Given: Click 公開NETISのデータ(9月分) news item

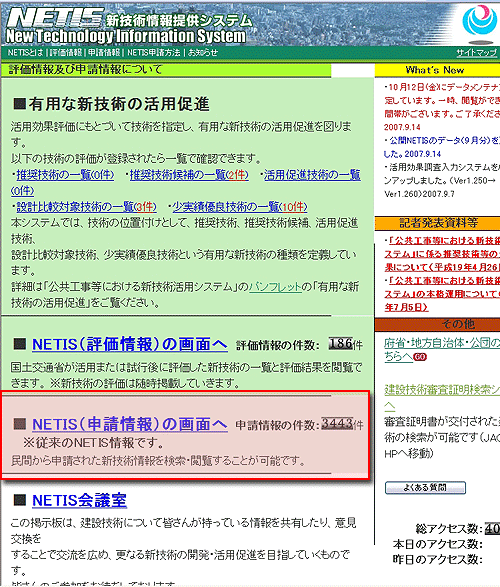Looking at the screenshot, I should pos(442,147).
